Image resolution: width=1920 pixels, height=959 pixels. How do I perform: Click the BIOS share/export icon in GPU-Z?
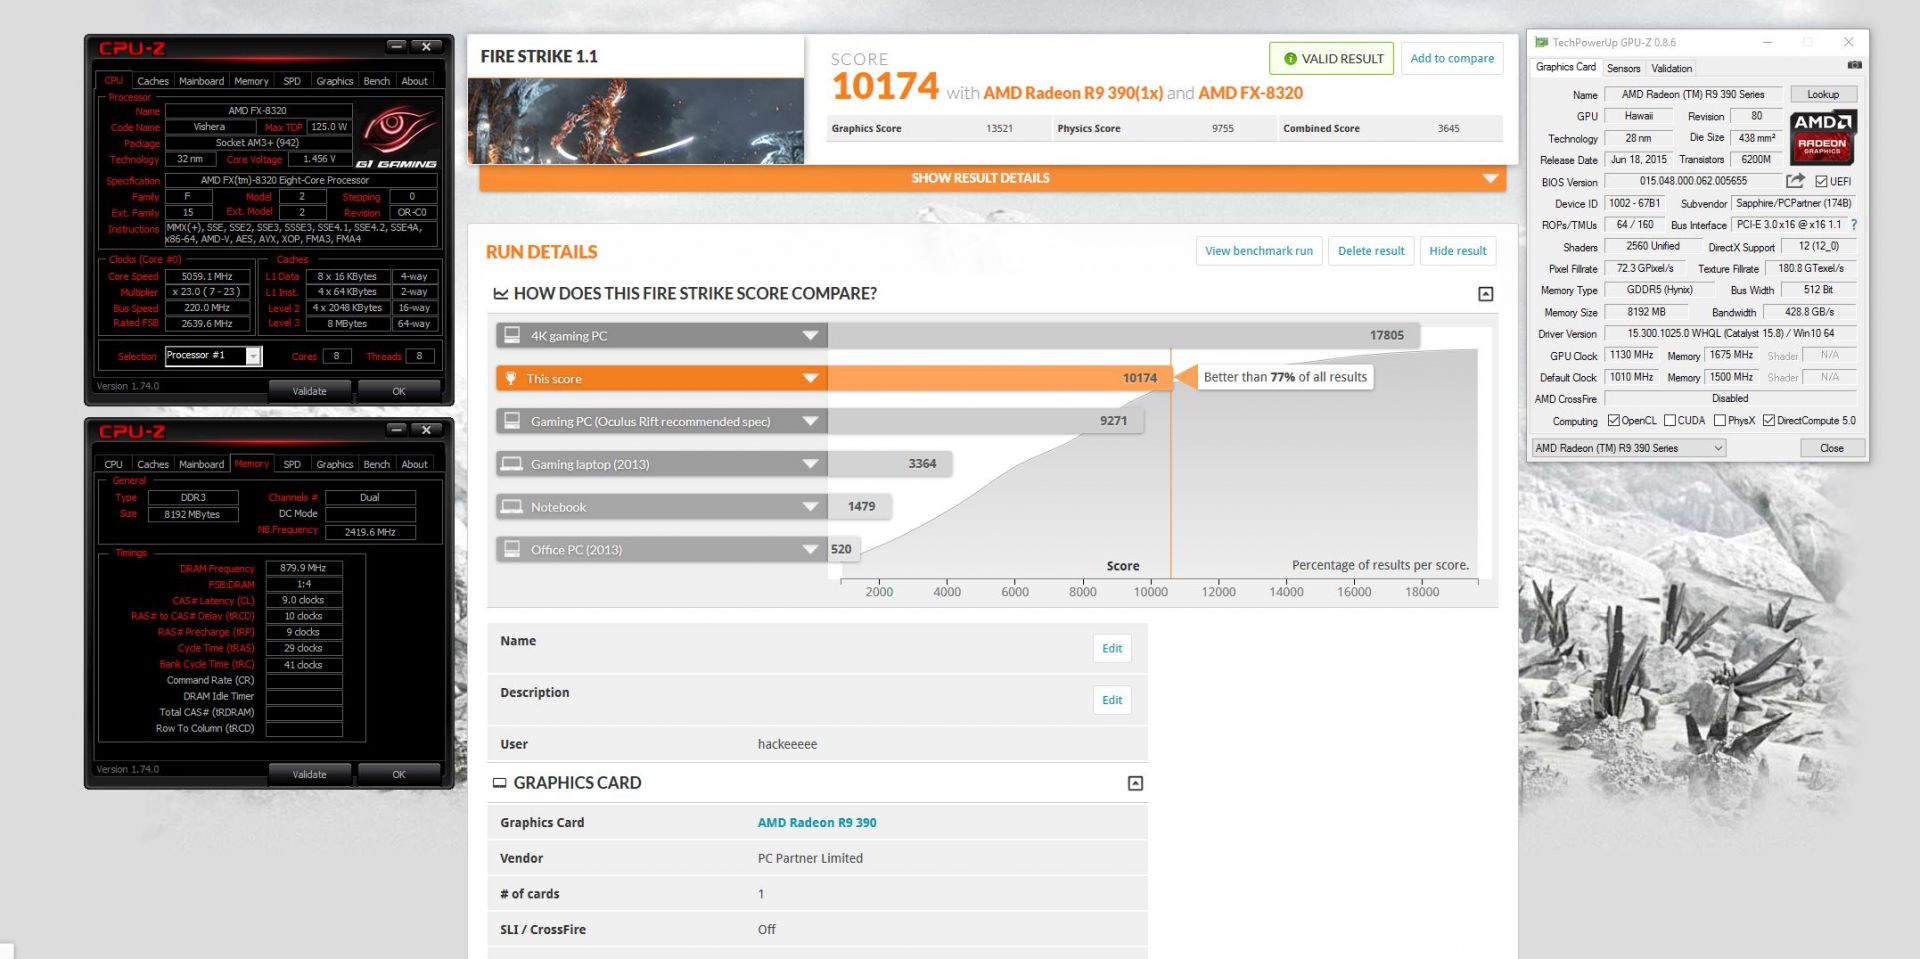pos(1796,181)
